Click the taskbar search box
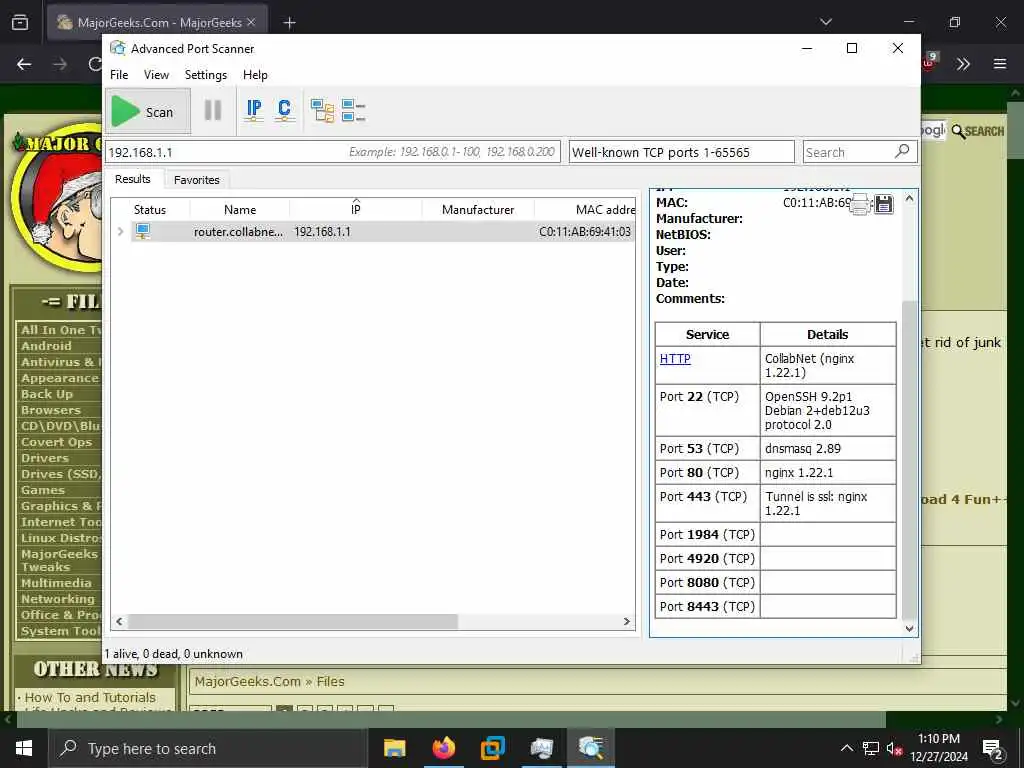The height and width of the screenshot is (768, 1024). coord(209,748)
